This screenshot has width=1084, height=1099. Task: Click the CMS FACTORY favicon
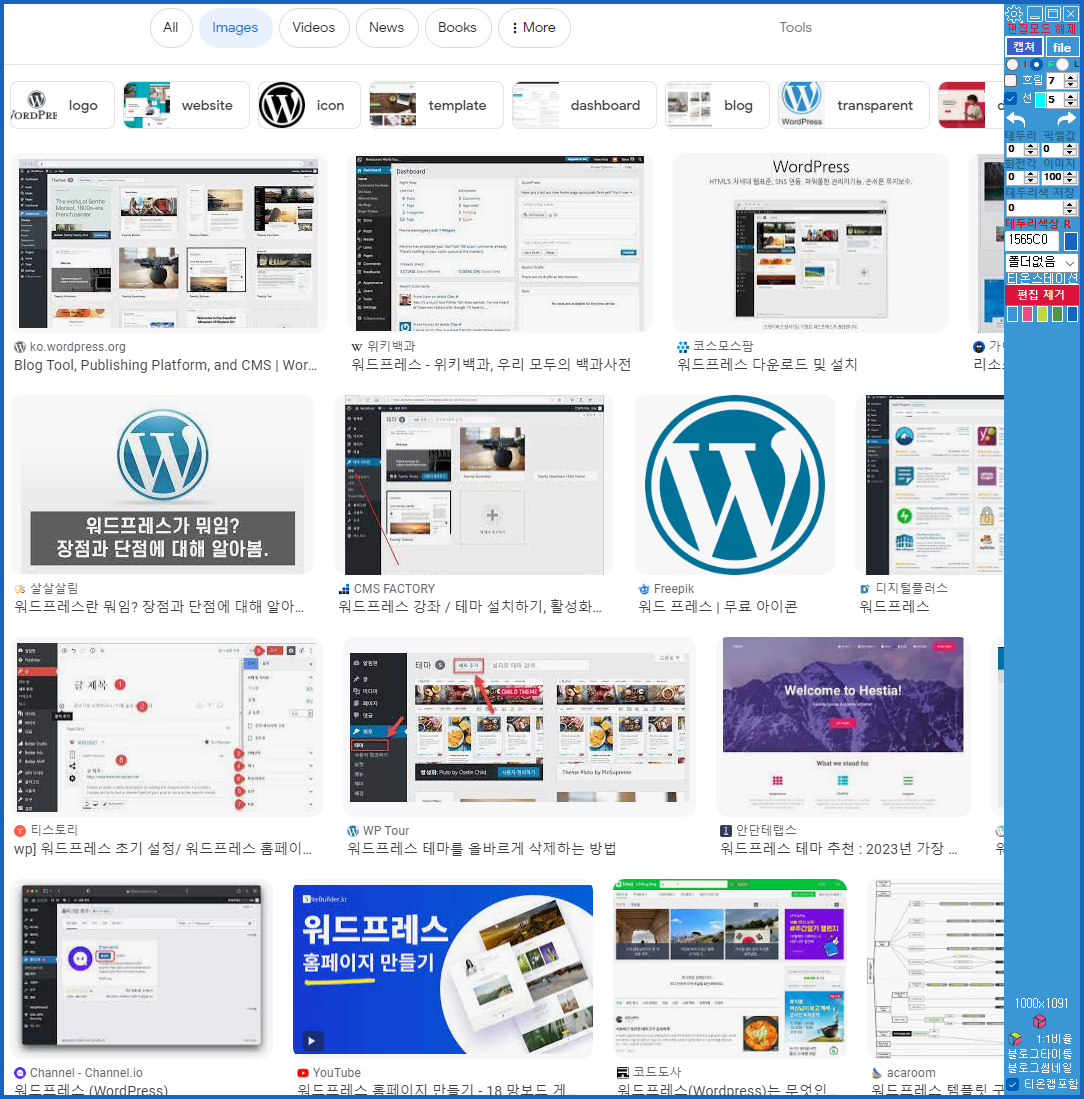pos(344,589)
